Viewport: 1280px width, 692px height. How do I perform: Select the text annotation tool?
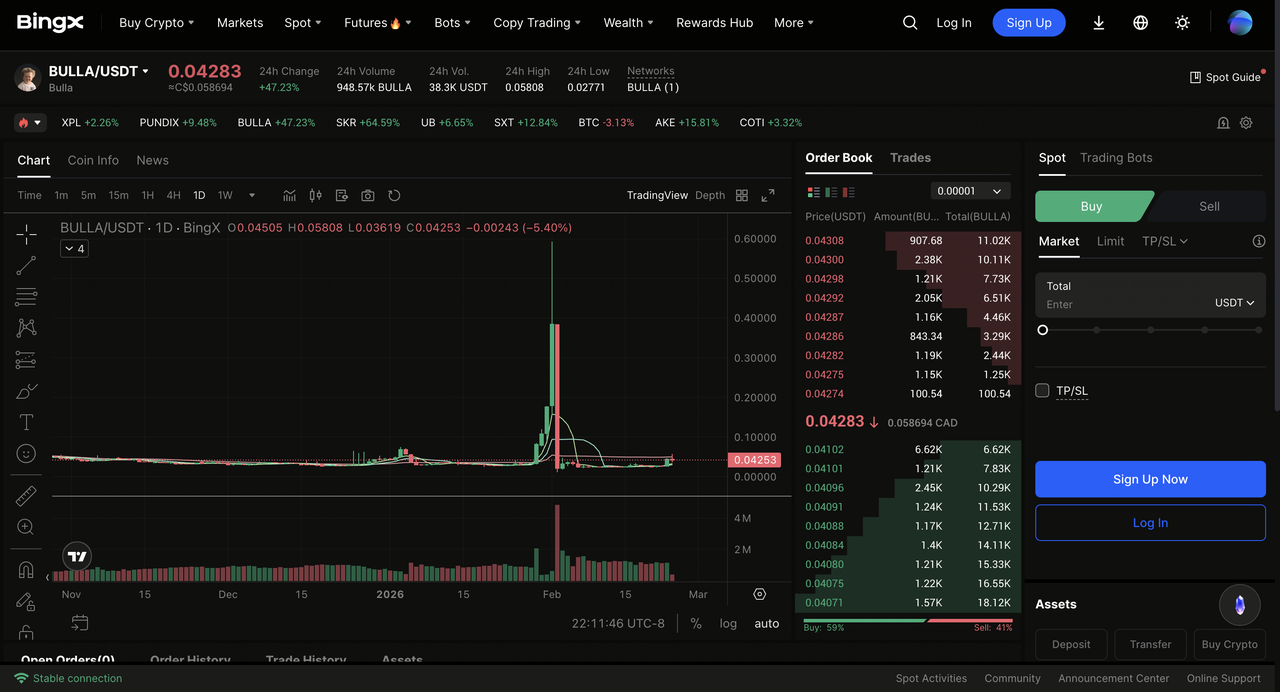(x=26, y=422)
